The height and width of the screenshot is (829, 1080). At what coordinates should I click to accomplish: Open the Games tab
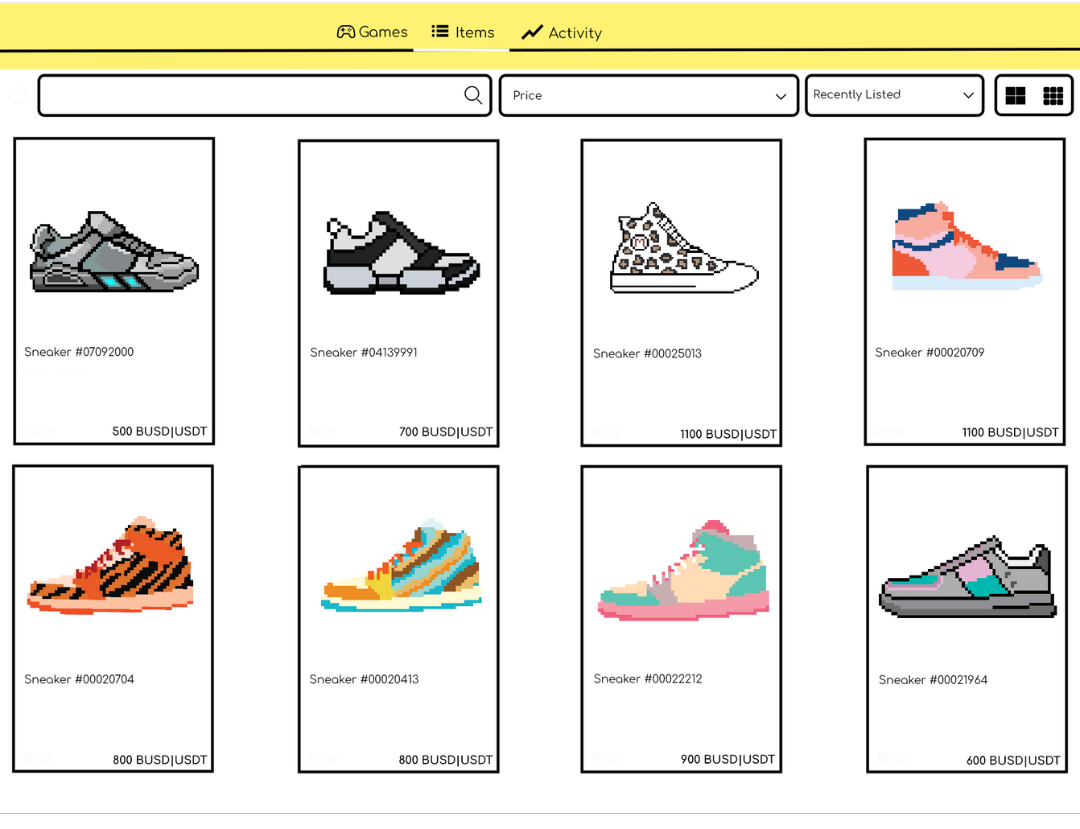click(372, 32)
